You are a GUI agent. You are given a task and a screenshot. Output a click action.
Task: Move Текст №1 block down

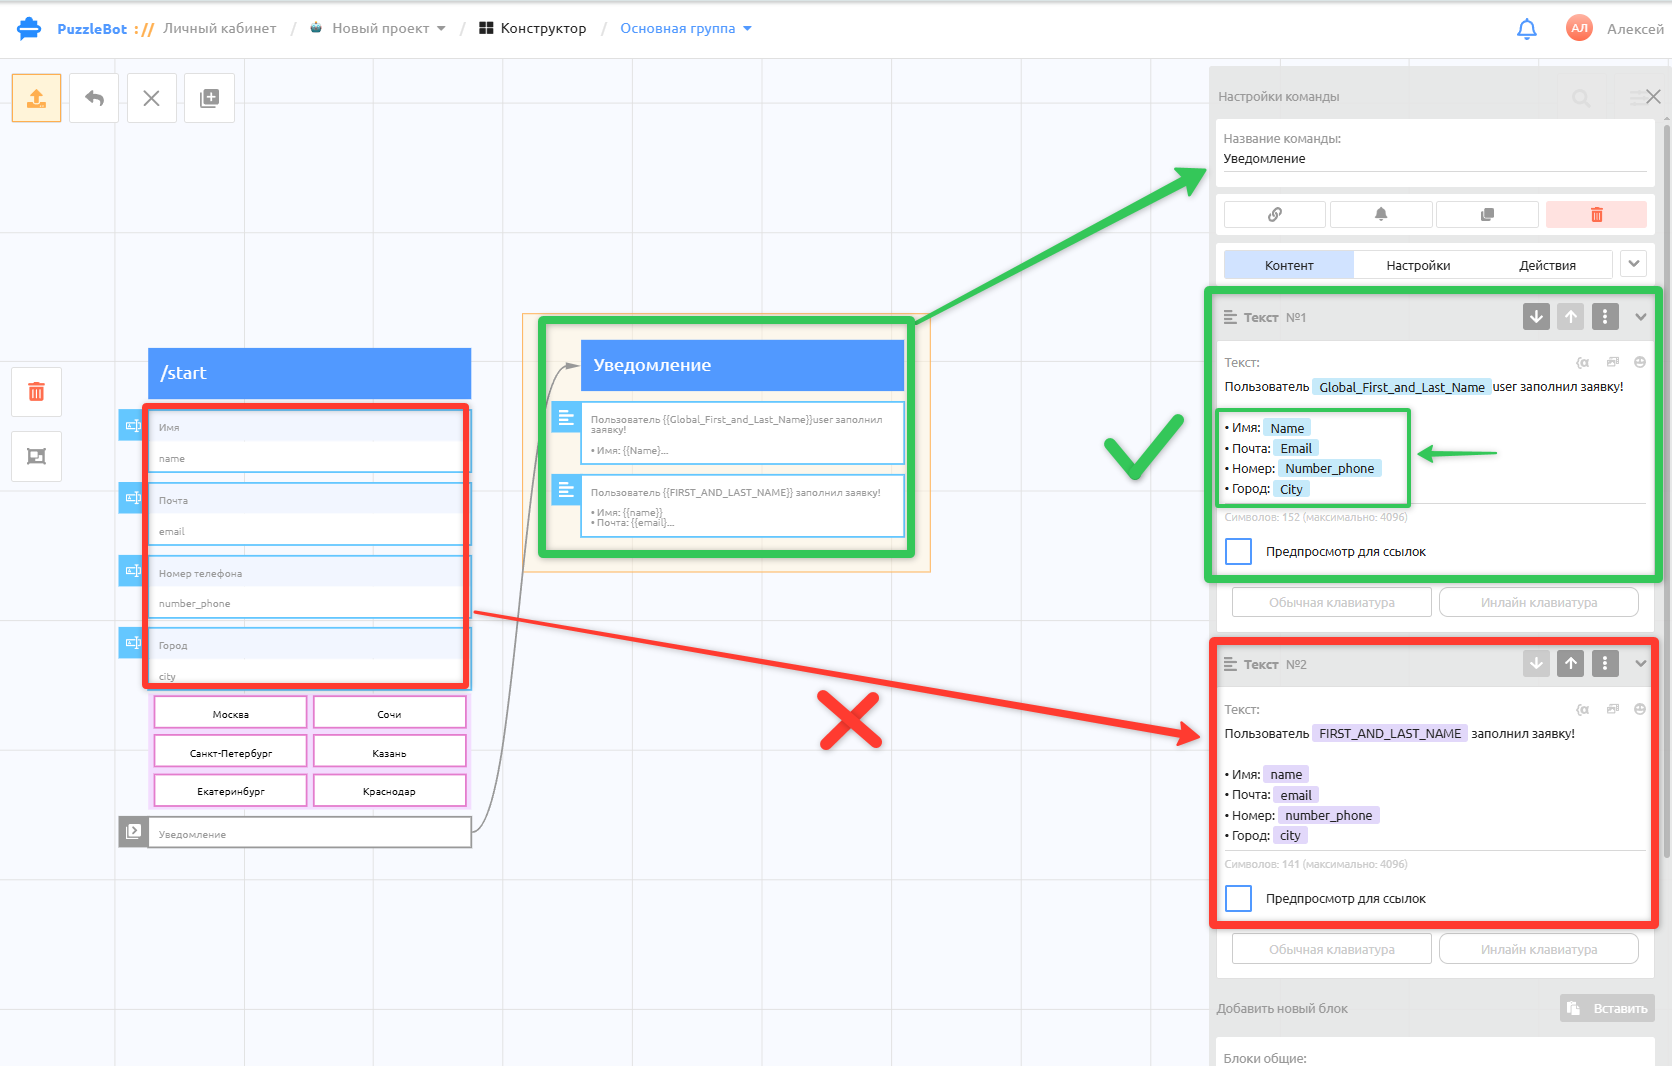[x=1536, y=317]
